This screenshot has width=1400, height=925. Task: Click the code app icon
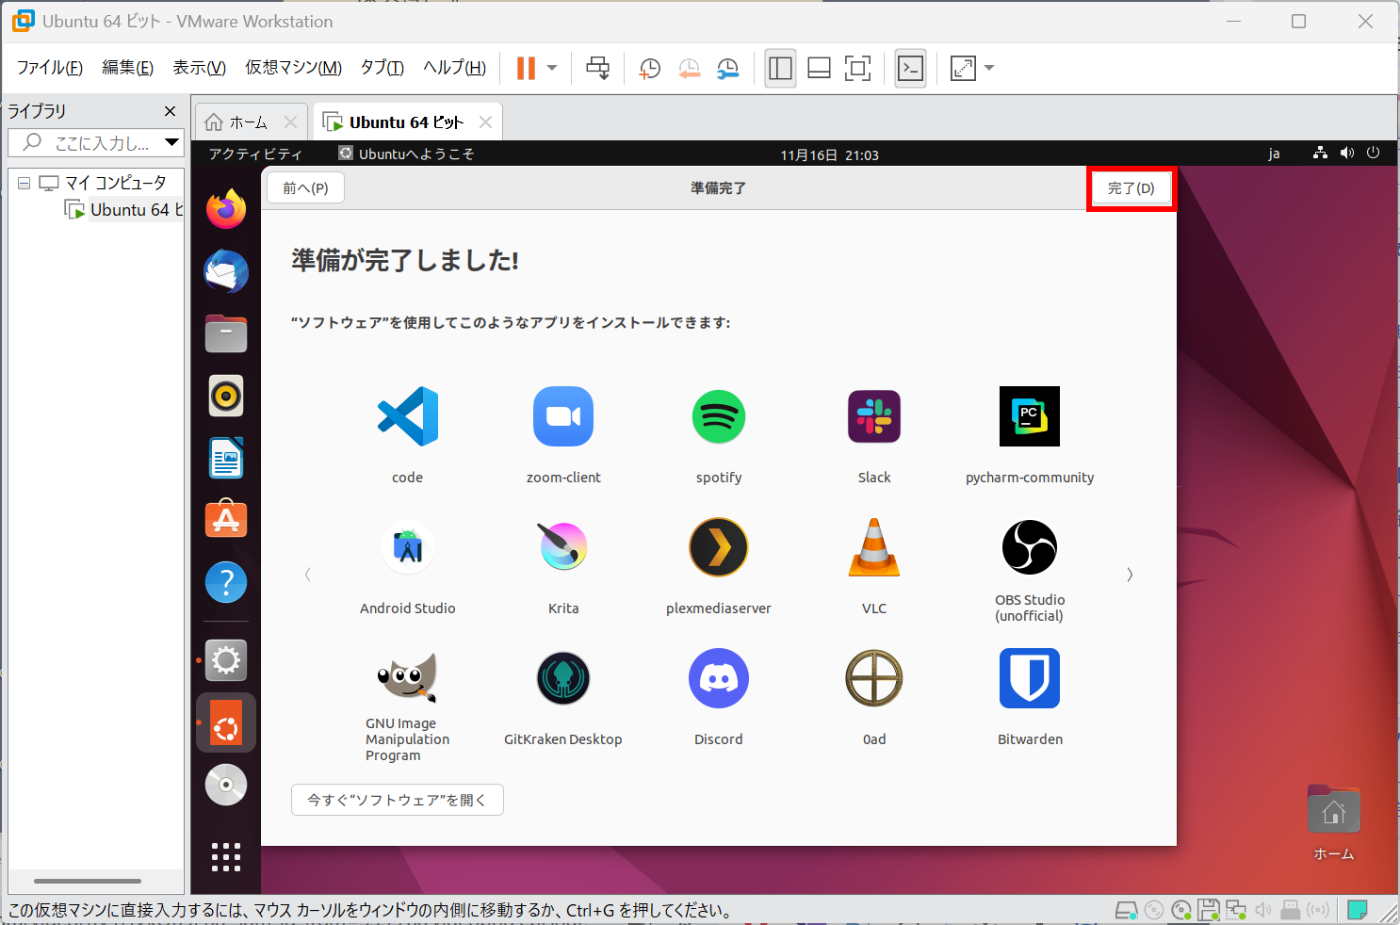[x=408, y=416]
